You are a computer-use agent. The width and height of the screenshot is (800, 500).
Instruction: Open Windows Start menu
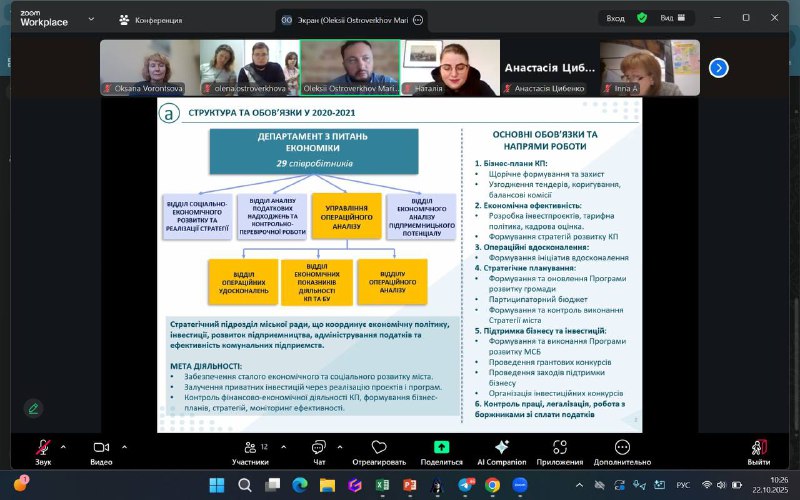point(216,484)
